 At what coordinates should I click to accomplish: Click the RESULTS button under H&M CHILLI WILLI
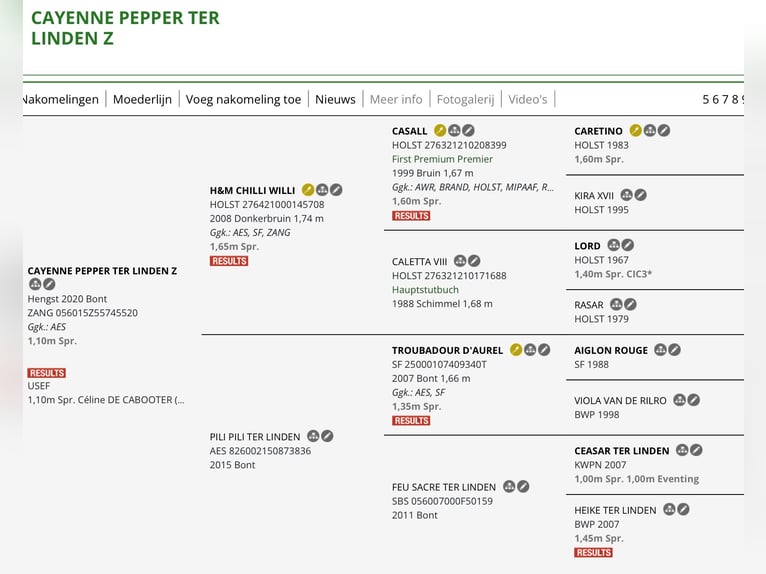[229, 261]
